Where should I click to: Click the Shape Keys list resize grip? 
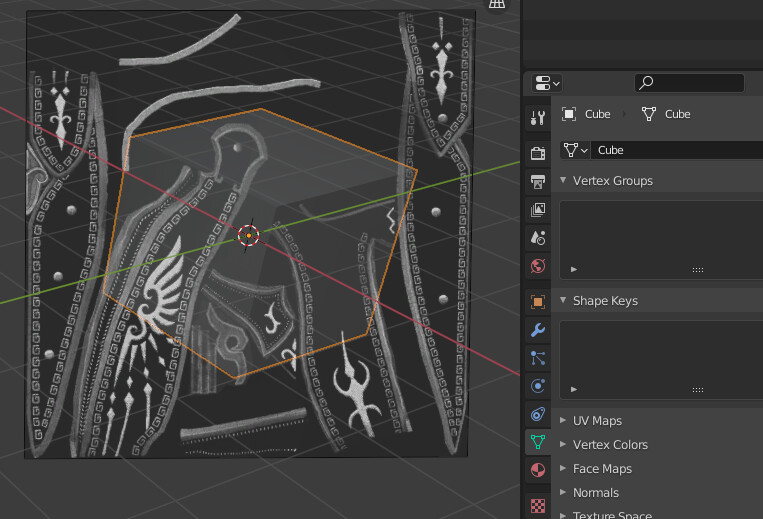[698, 390]
